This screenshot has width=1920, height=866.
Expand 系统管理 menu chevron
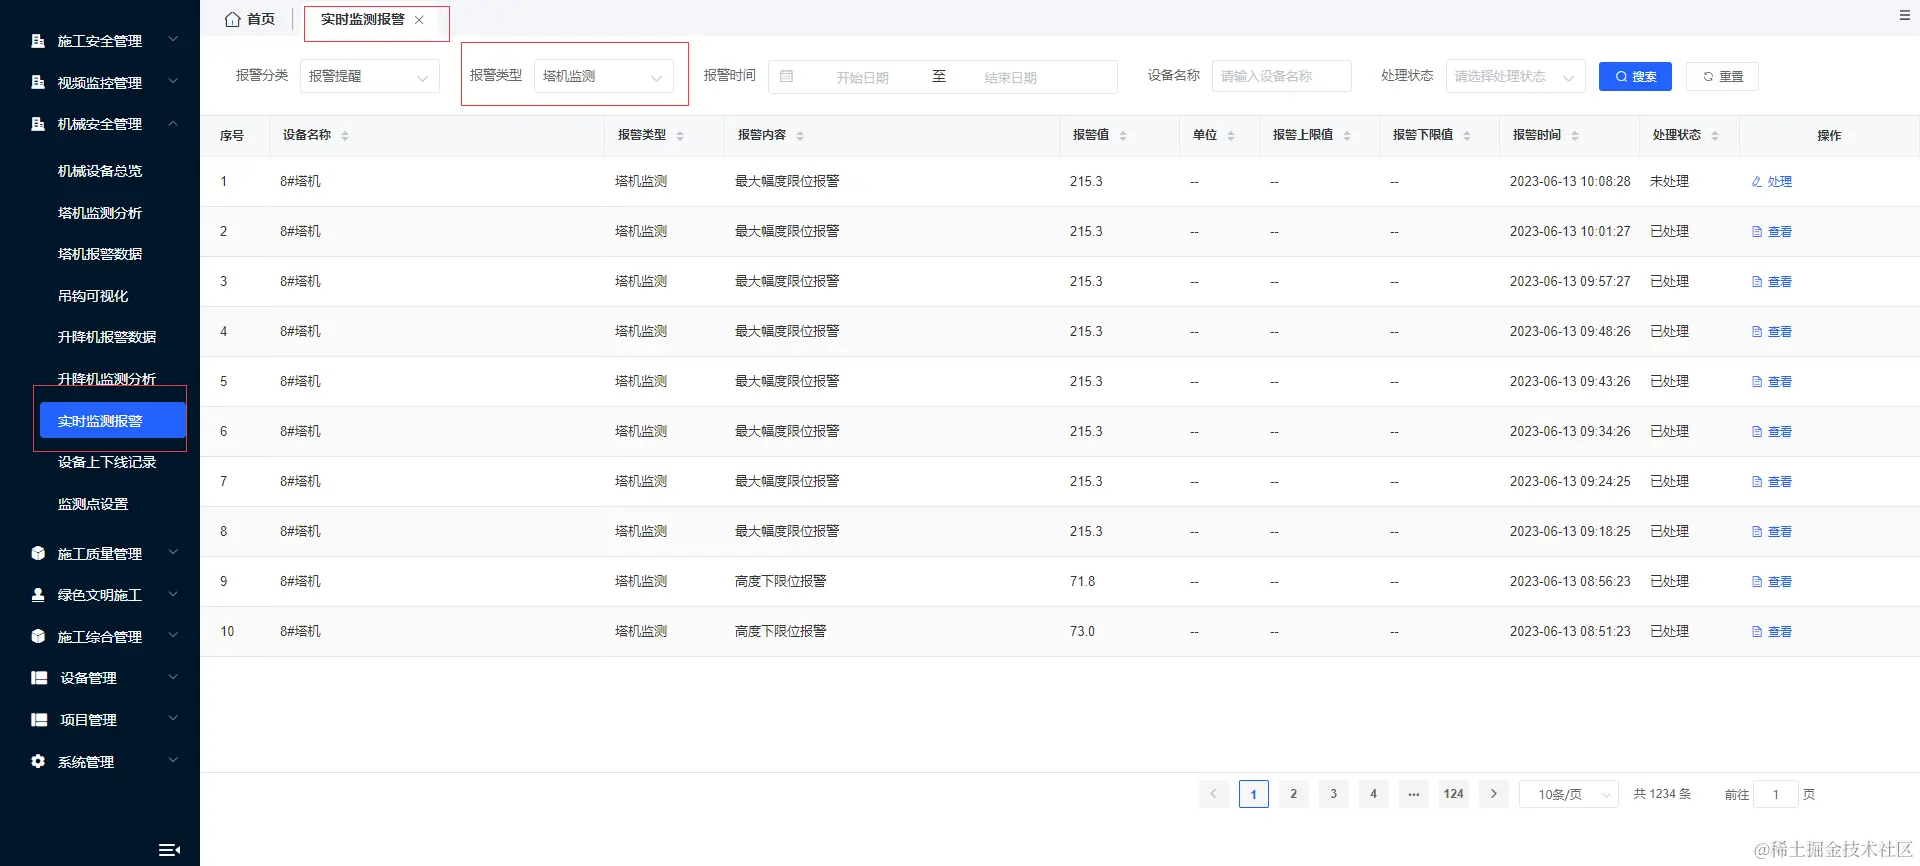click(173, 760)
